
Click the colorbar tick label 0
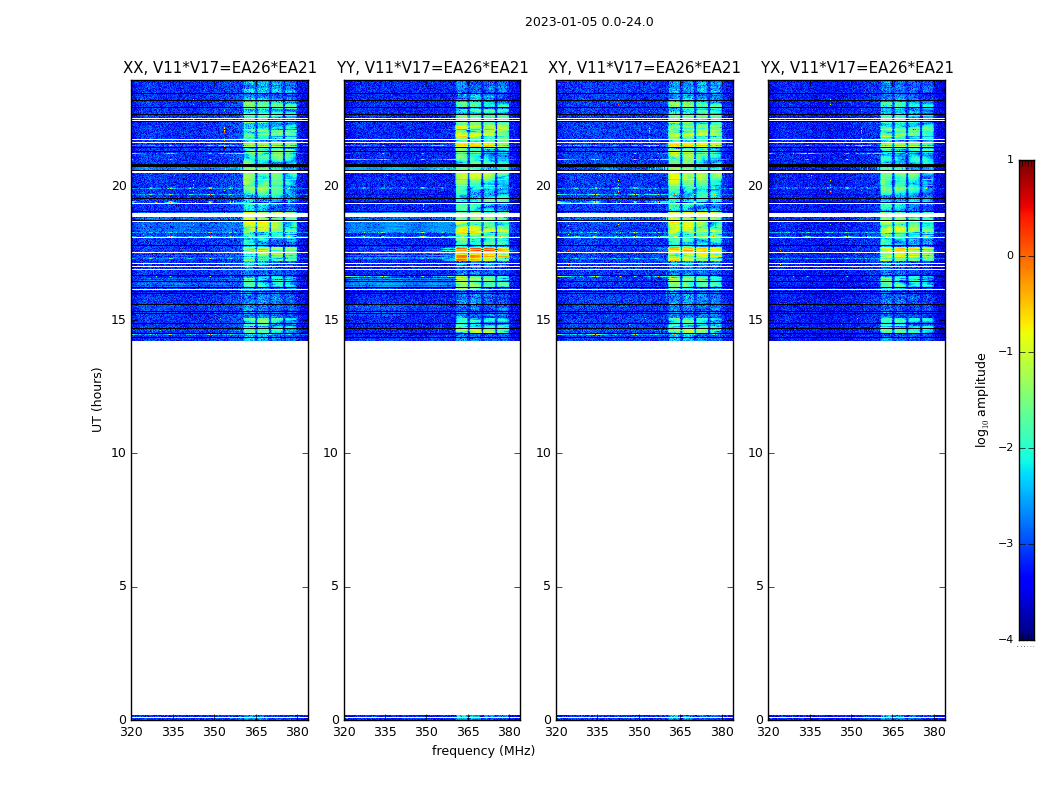tap(1010, 256)
